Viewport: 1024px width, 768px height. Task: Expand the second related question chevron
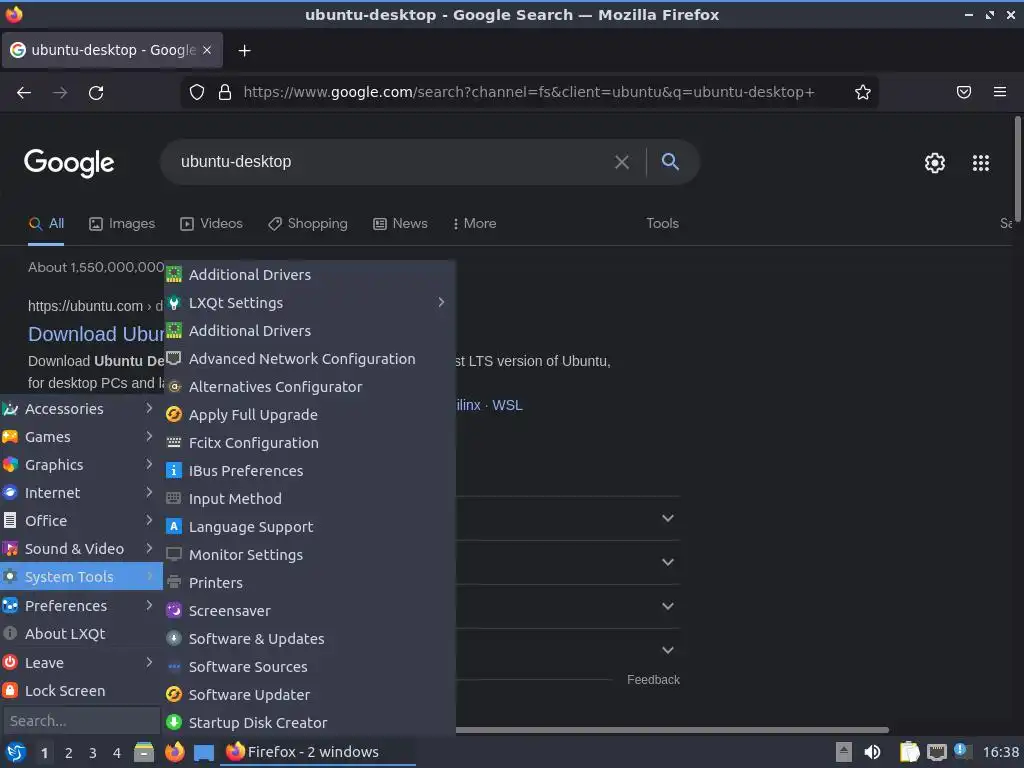[x=667, y=562]
